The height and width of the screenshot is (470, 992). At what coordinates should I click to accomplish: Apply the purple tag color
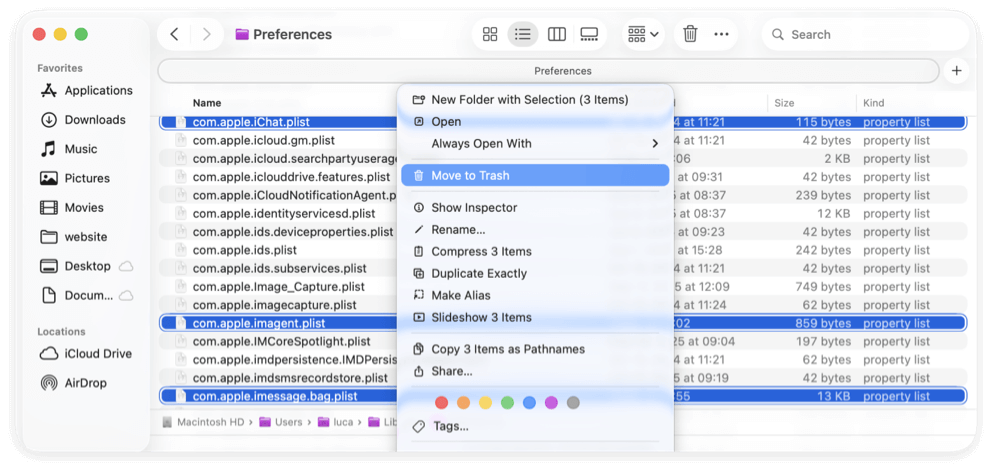point(551,402)
